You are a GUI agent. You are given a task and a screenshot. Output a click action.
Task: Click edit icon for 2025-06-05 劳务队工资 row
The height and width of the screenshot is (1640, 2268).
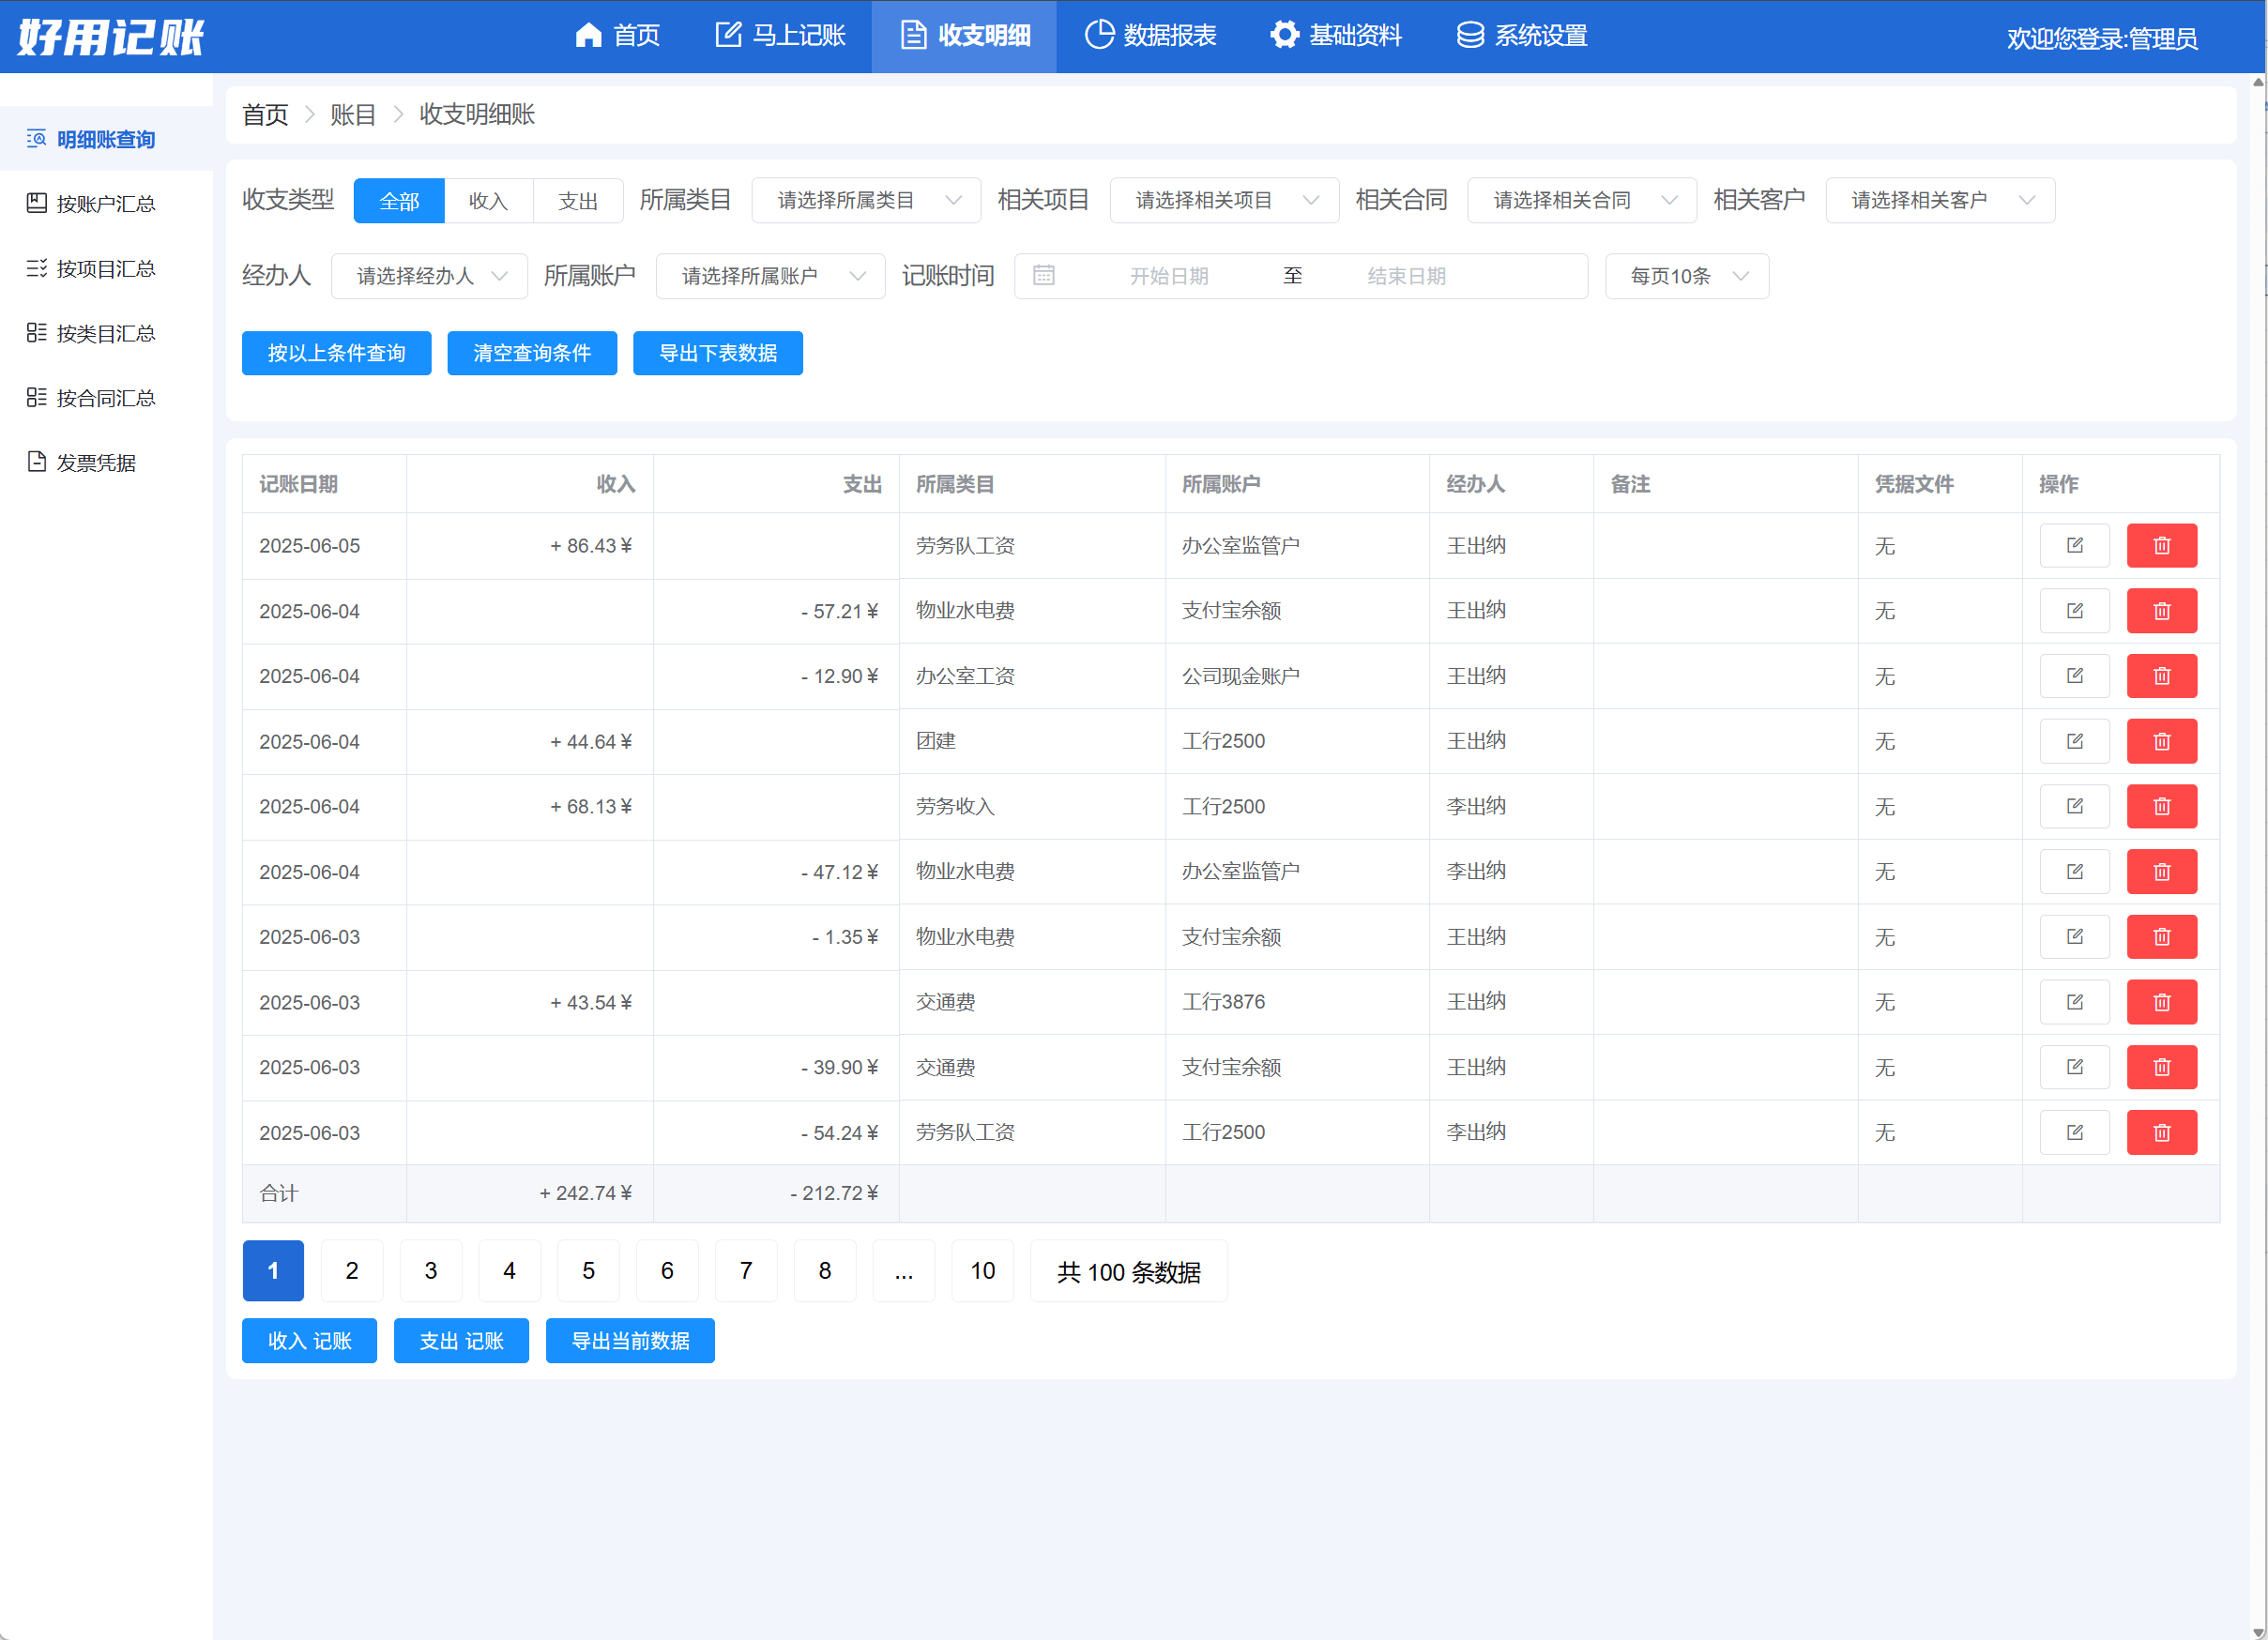pos(2074,546)
